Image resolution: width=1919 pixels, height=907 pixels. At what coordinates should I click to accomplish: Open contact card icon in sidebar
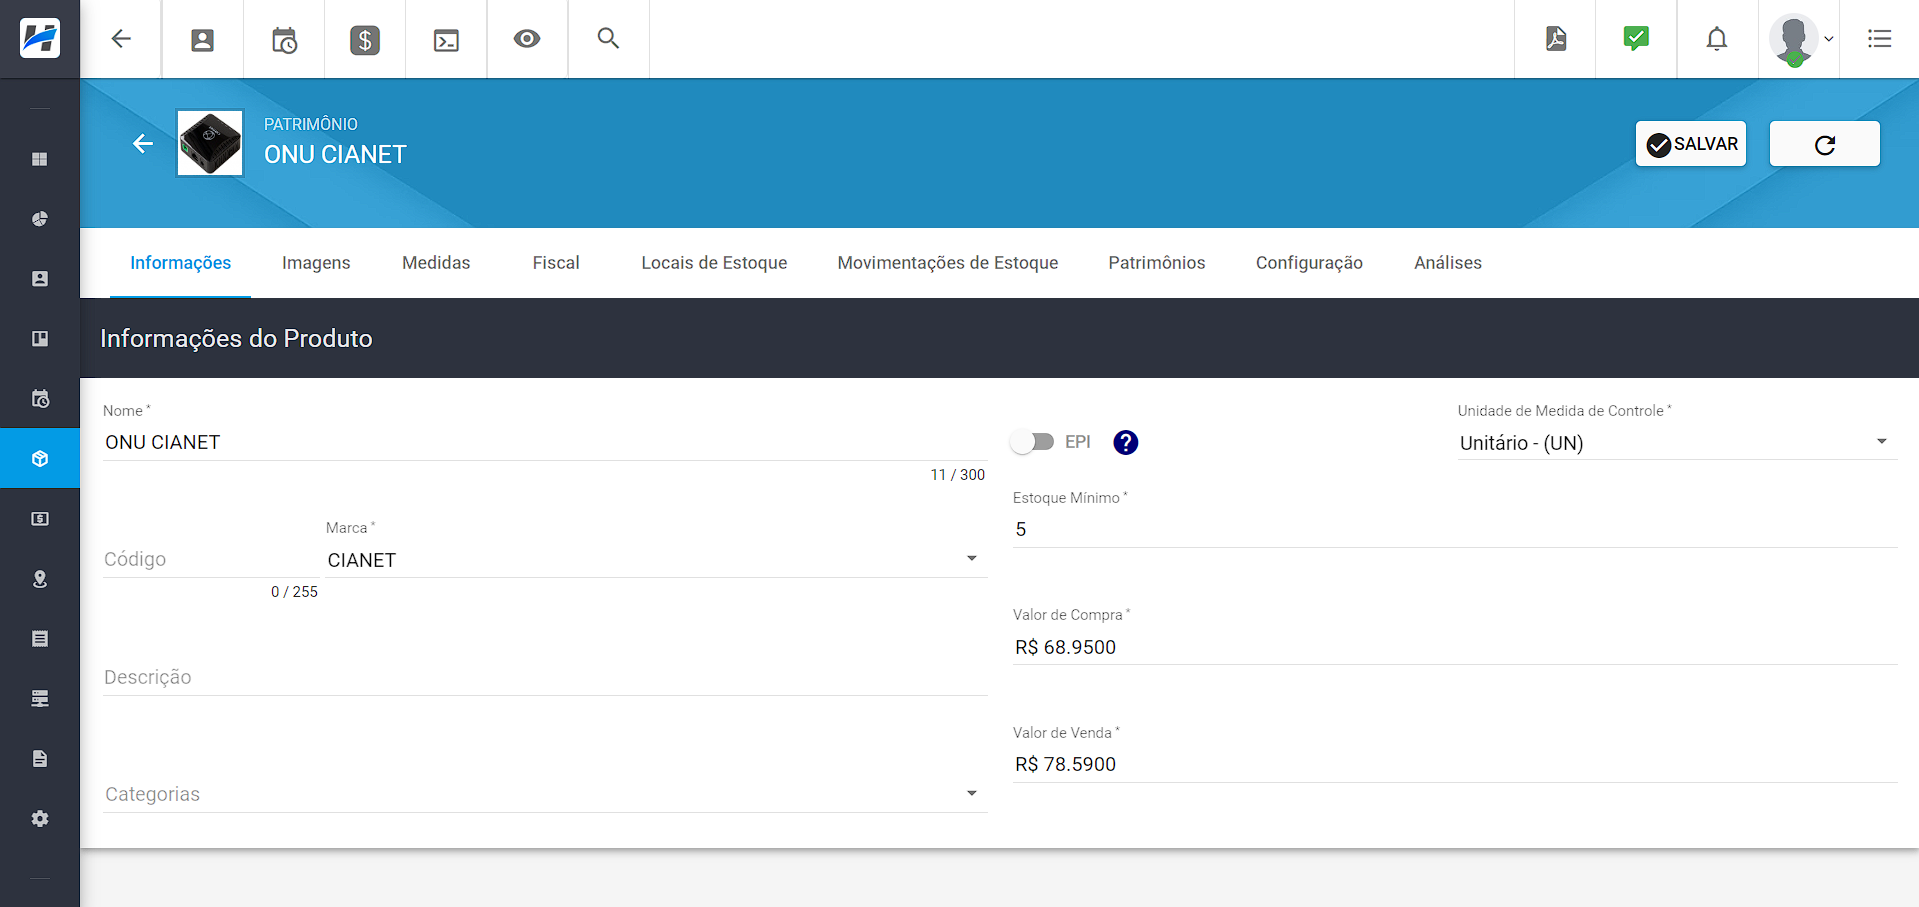[40, 279]
